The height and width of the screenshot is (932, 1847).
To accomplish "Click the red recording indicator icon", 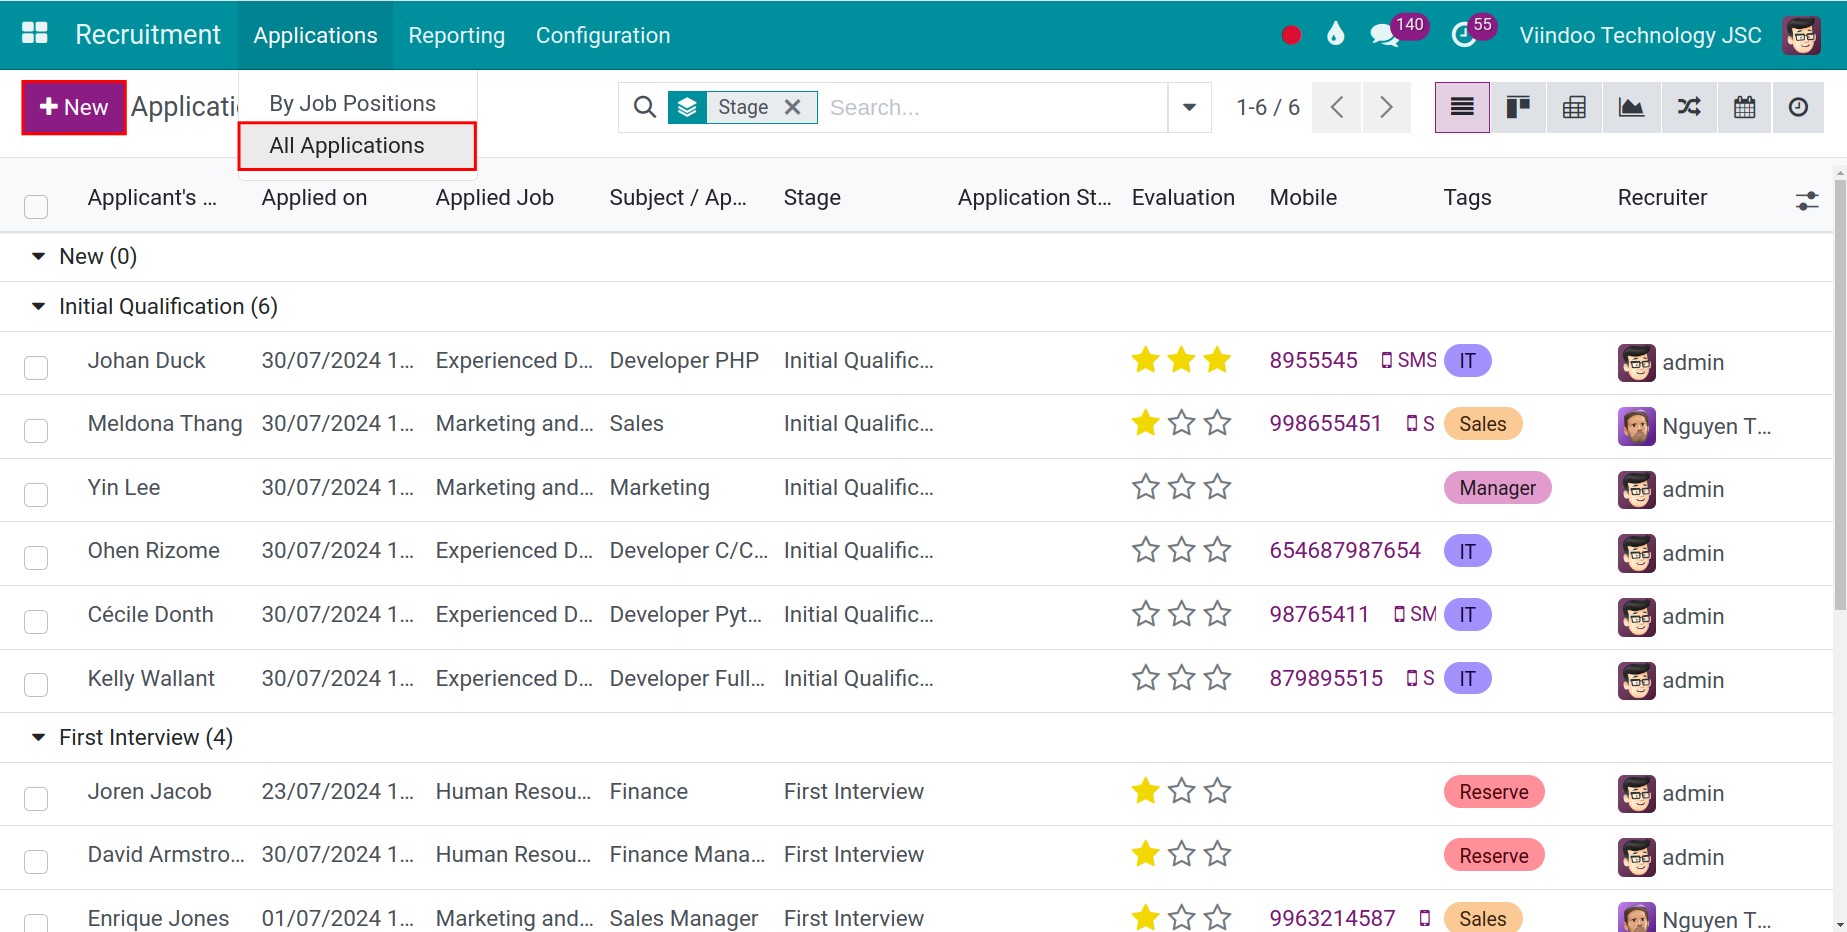I will click(1291, 35).
